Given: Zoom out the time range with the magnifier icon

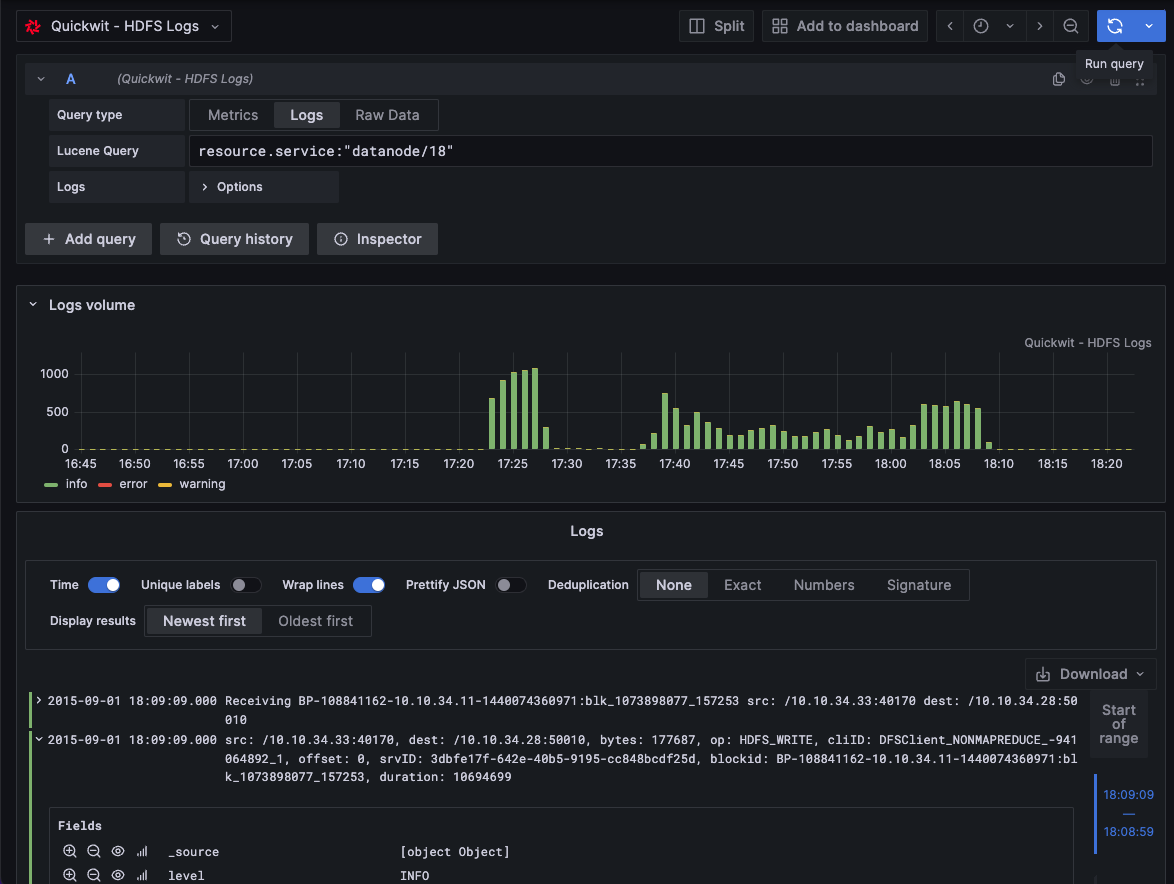Looking at the screenshot, I should (x=1071, y=26).
